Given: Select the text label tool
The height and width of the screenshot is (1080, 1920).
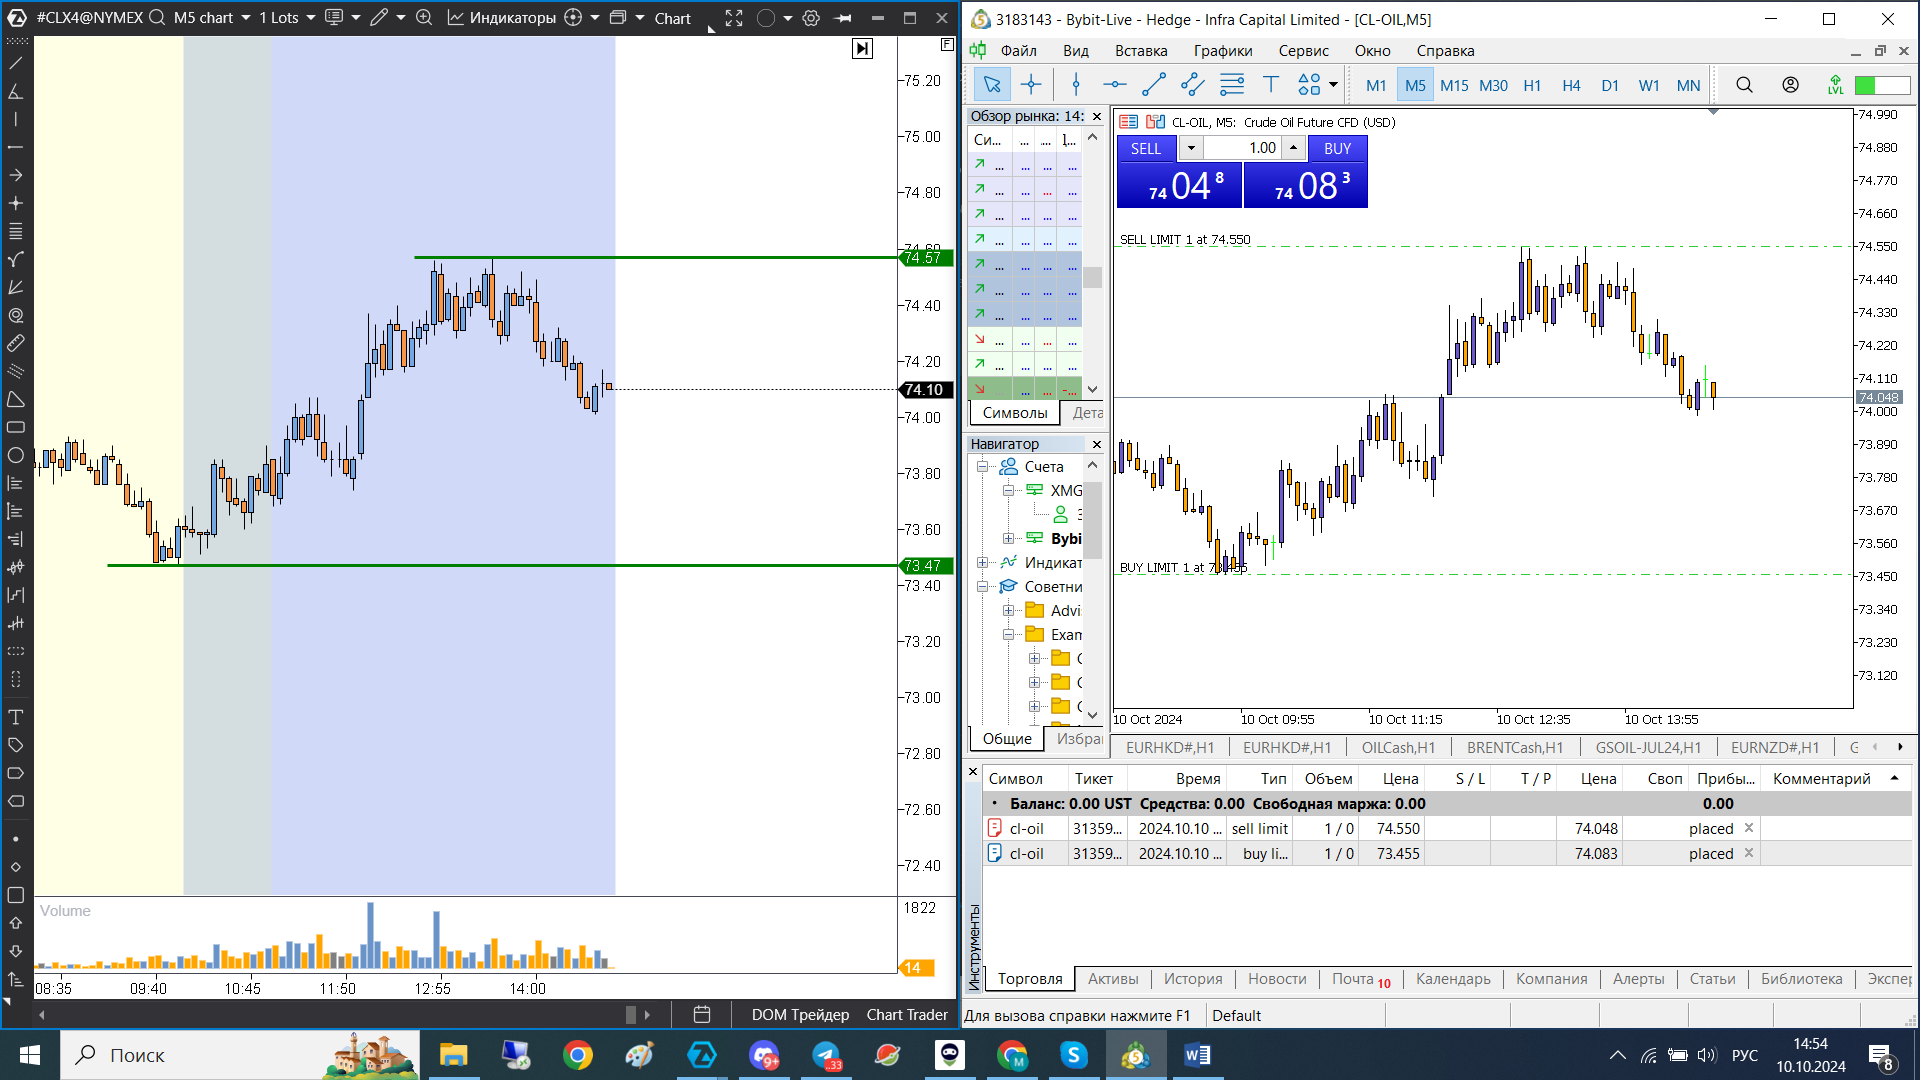Looking at the screenshot, I should point(1271,85).
